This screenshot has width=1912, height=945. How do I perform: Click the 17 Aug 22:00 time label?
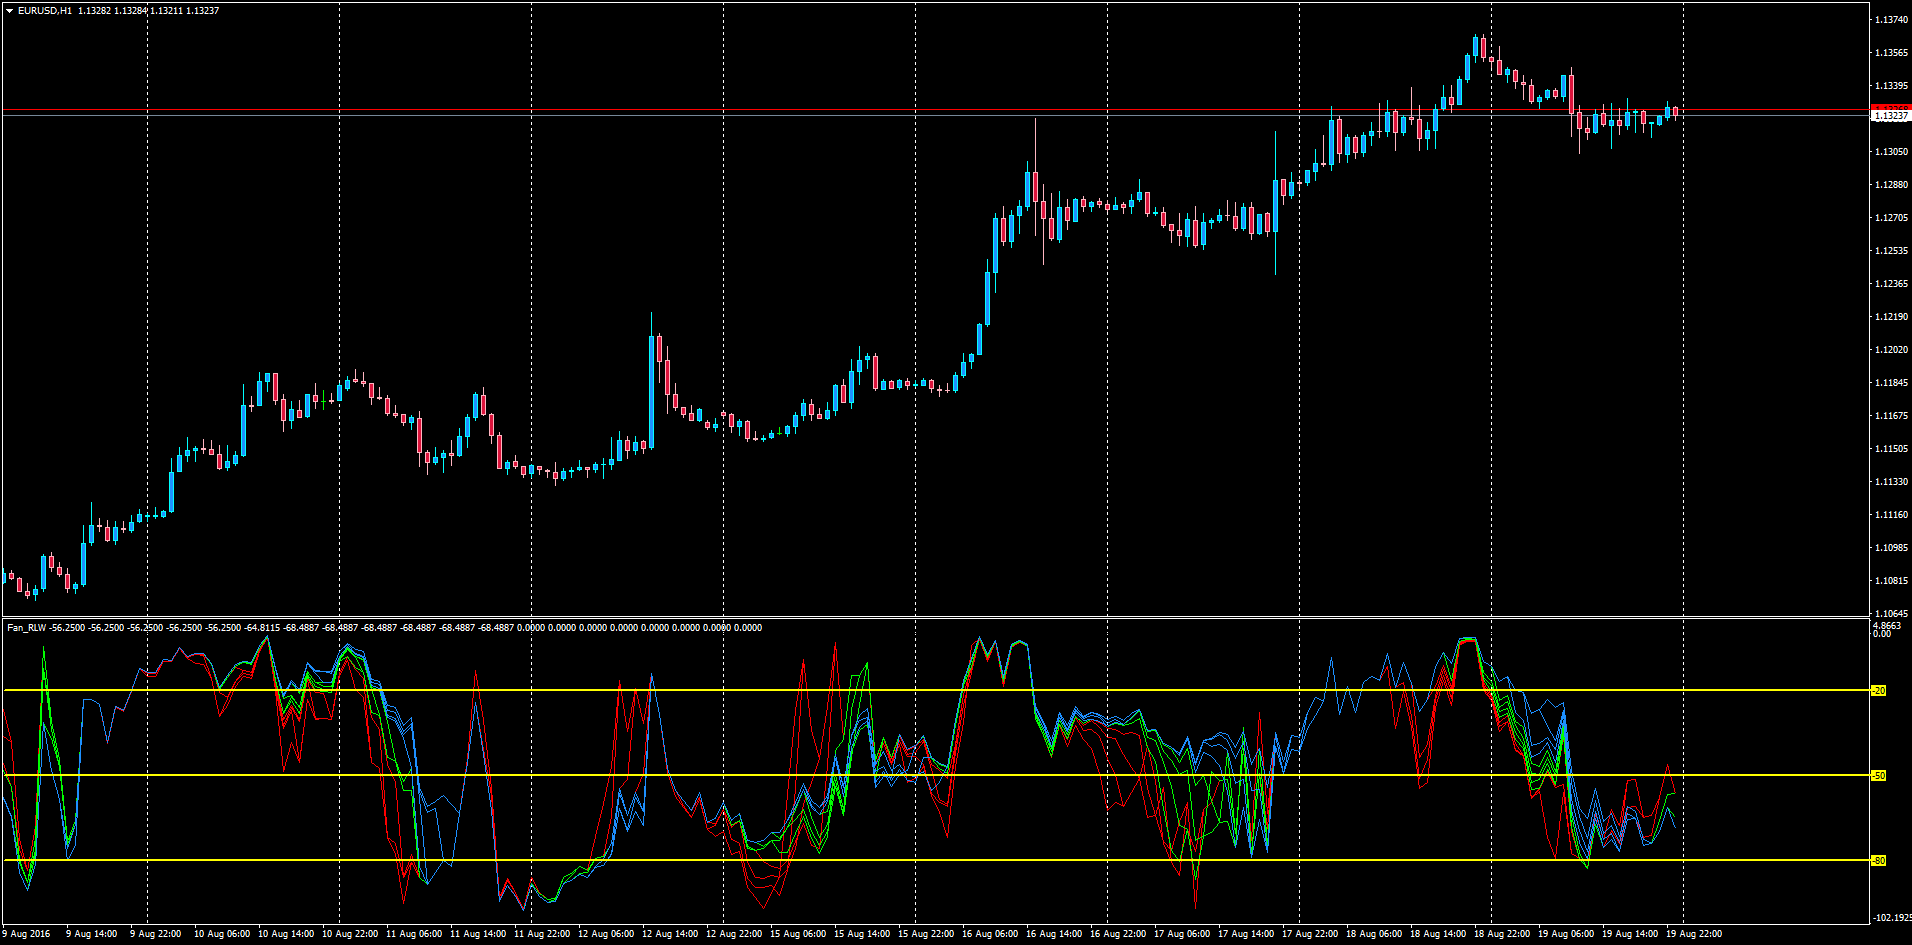point(1310,934)
